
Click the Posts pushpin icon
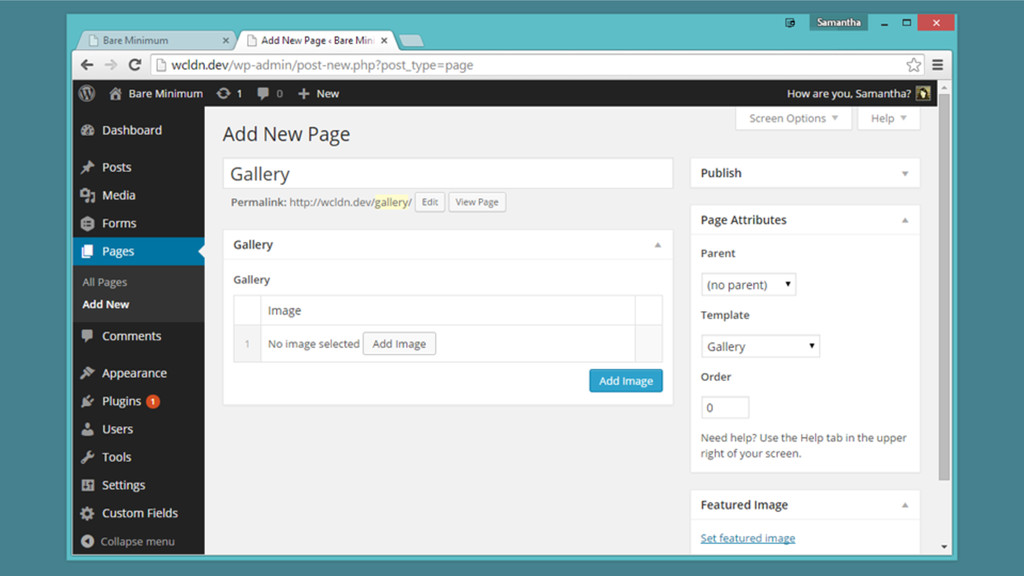pos(88,167)
